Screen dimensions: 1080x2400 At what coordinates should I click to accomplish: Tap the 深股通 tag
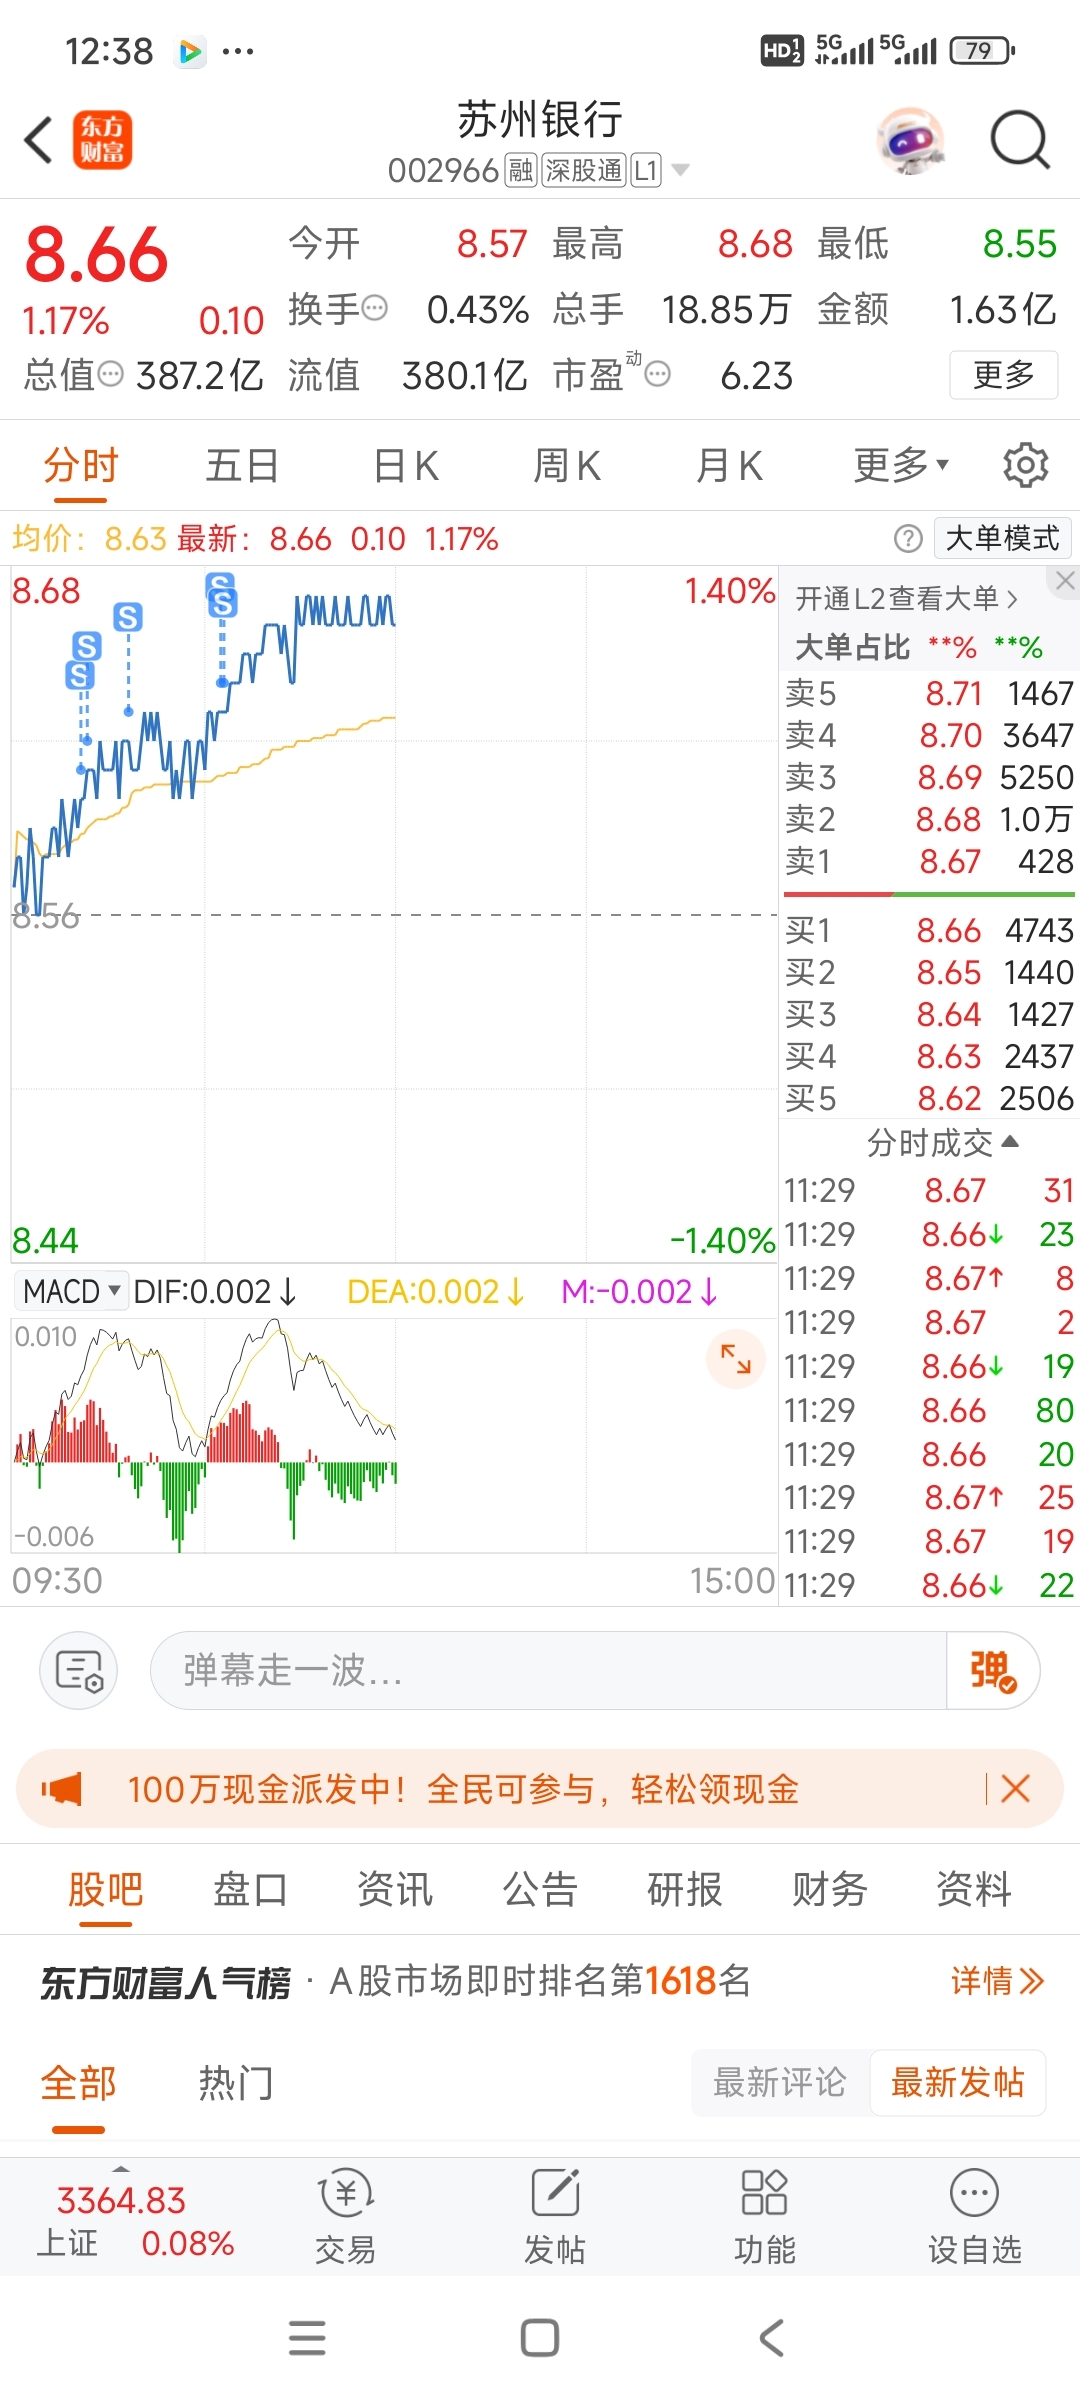pos(584,171)
